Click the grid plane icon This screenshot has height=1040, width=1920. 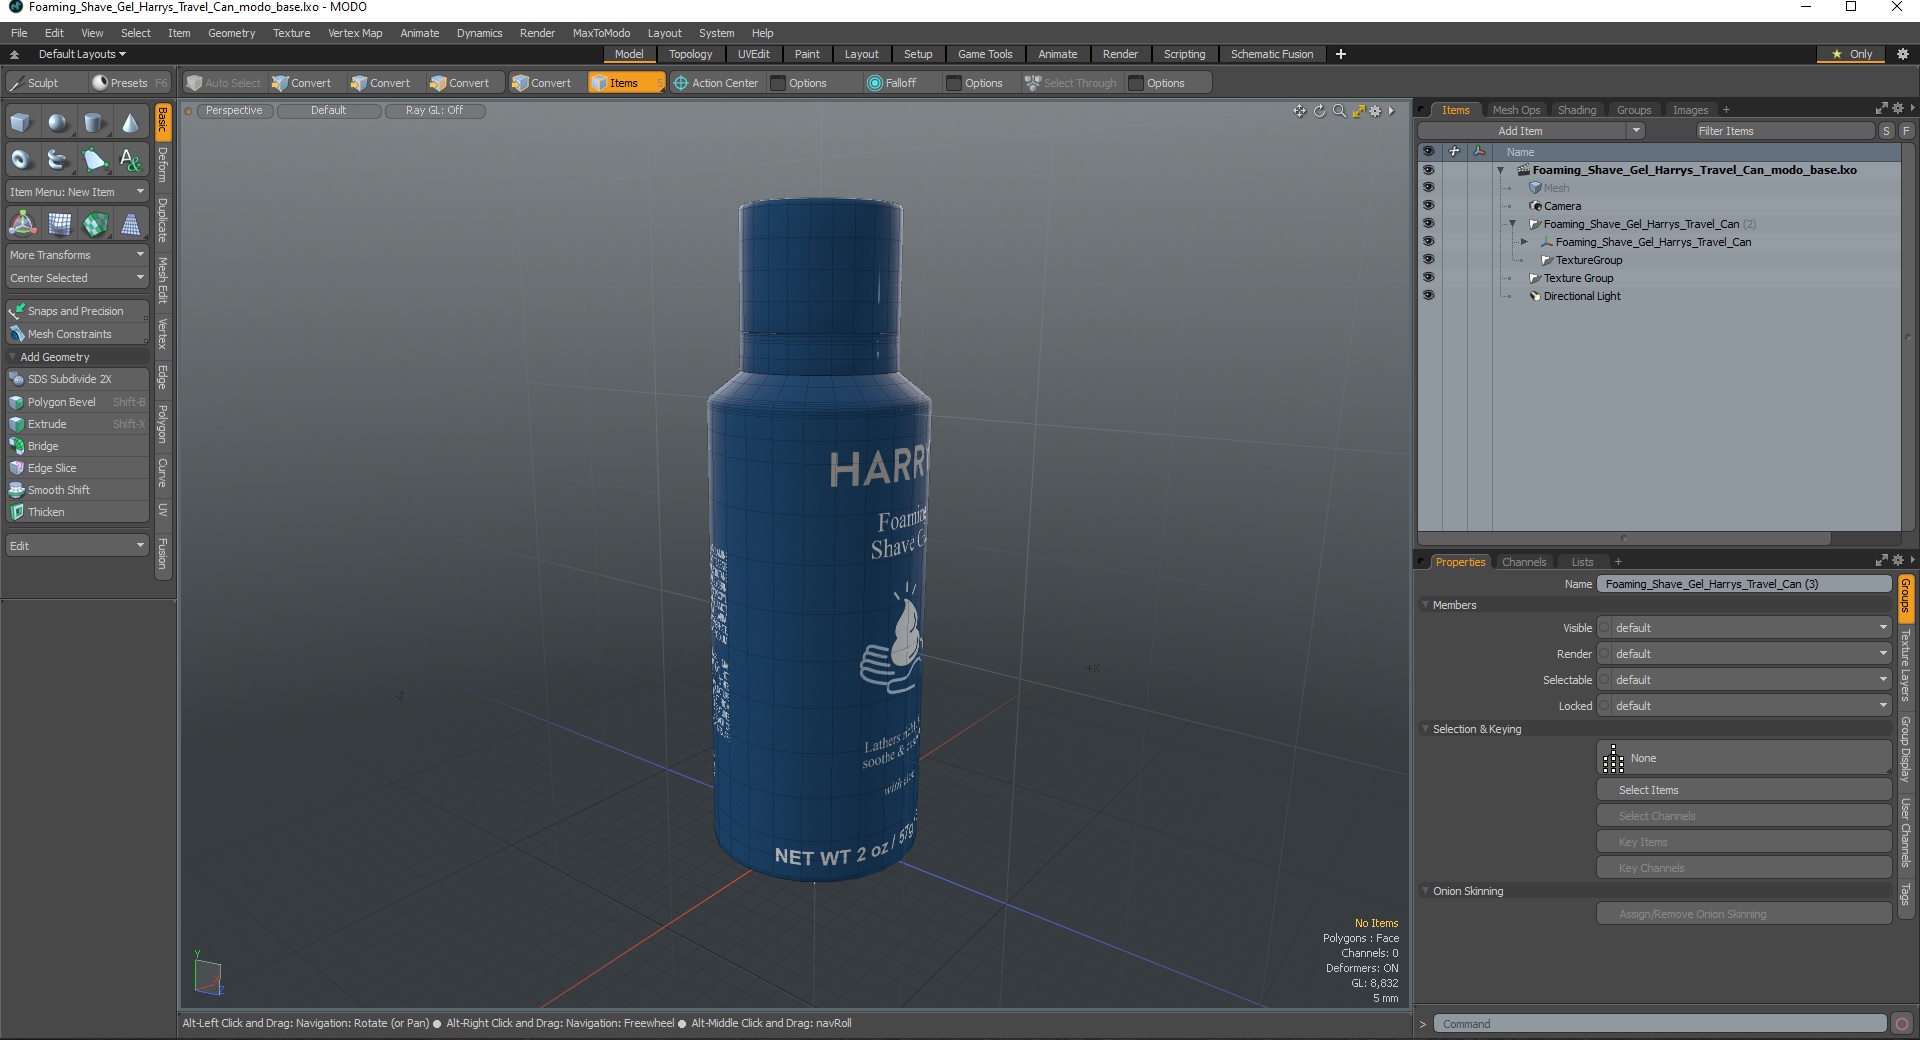pyautogui.click(x=59, y=224)
